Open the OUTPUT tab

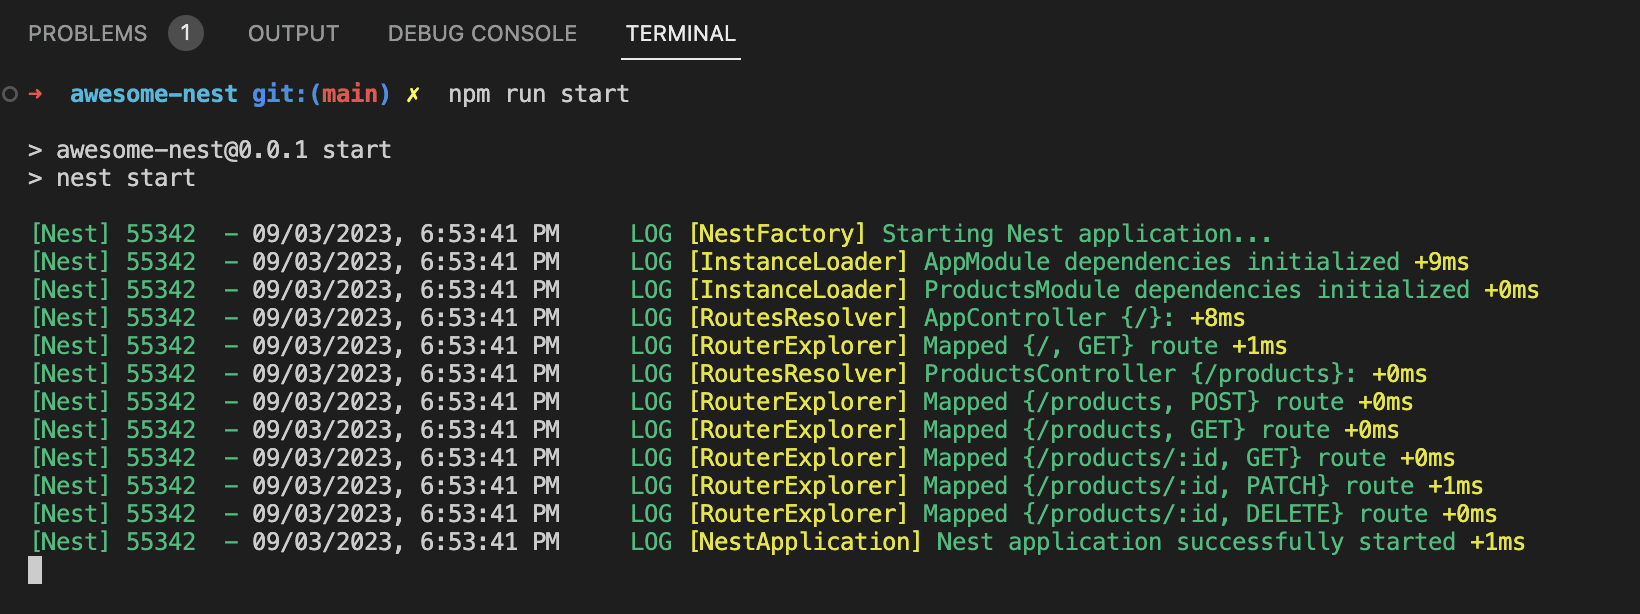click(x=293, y=34)
